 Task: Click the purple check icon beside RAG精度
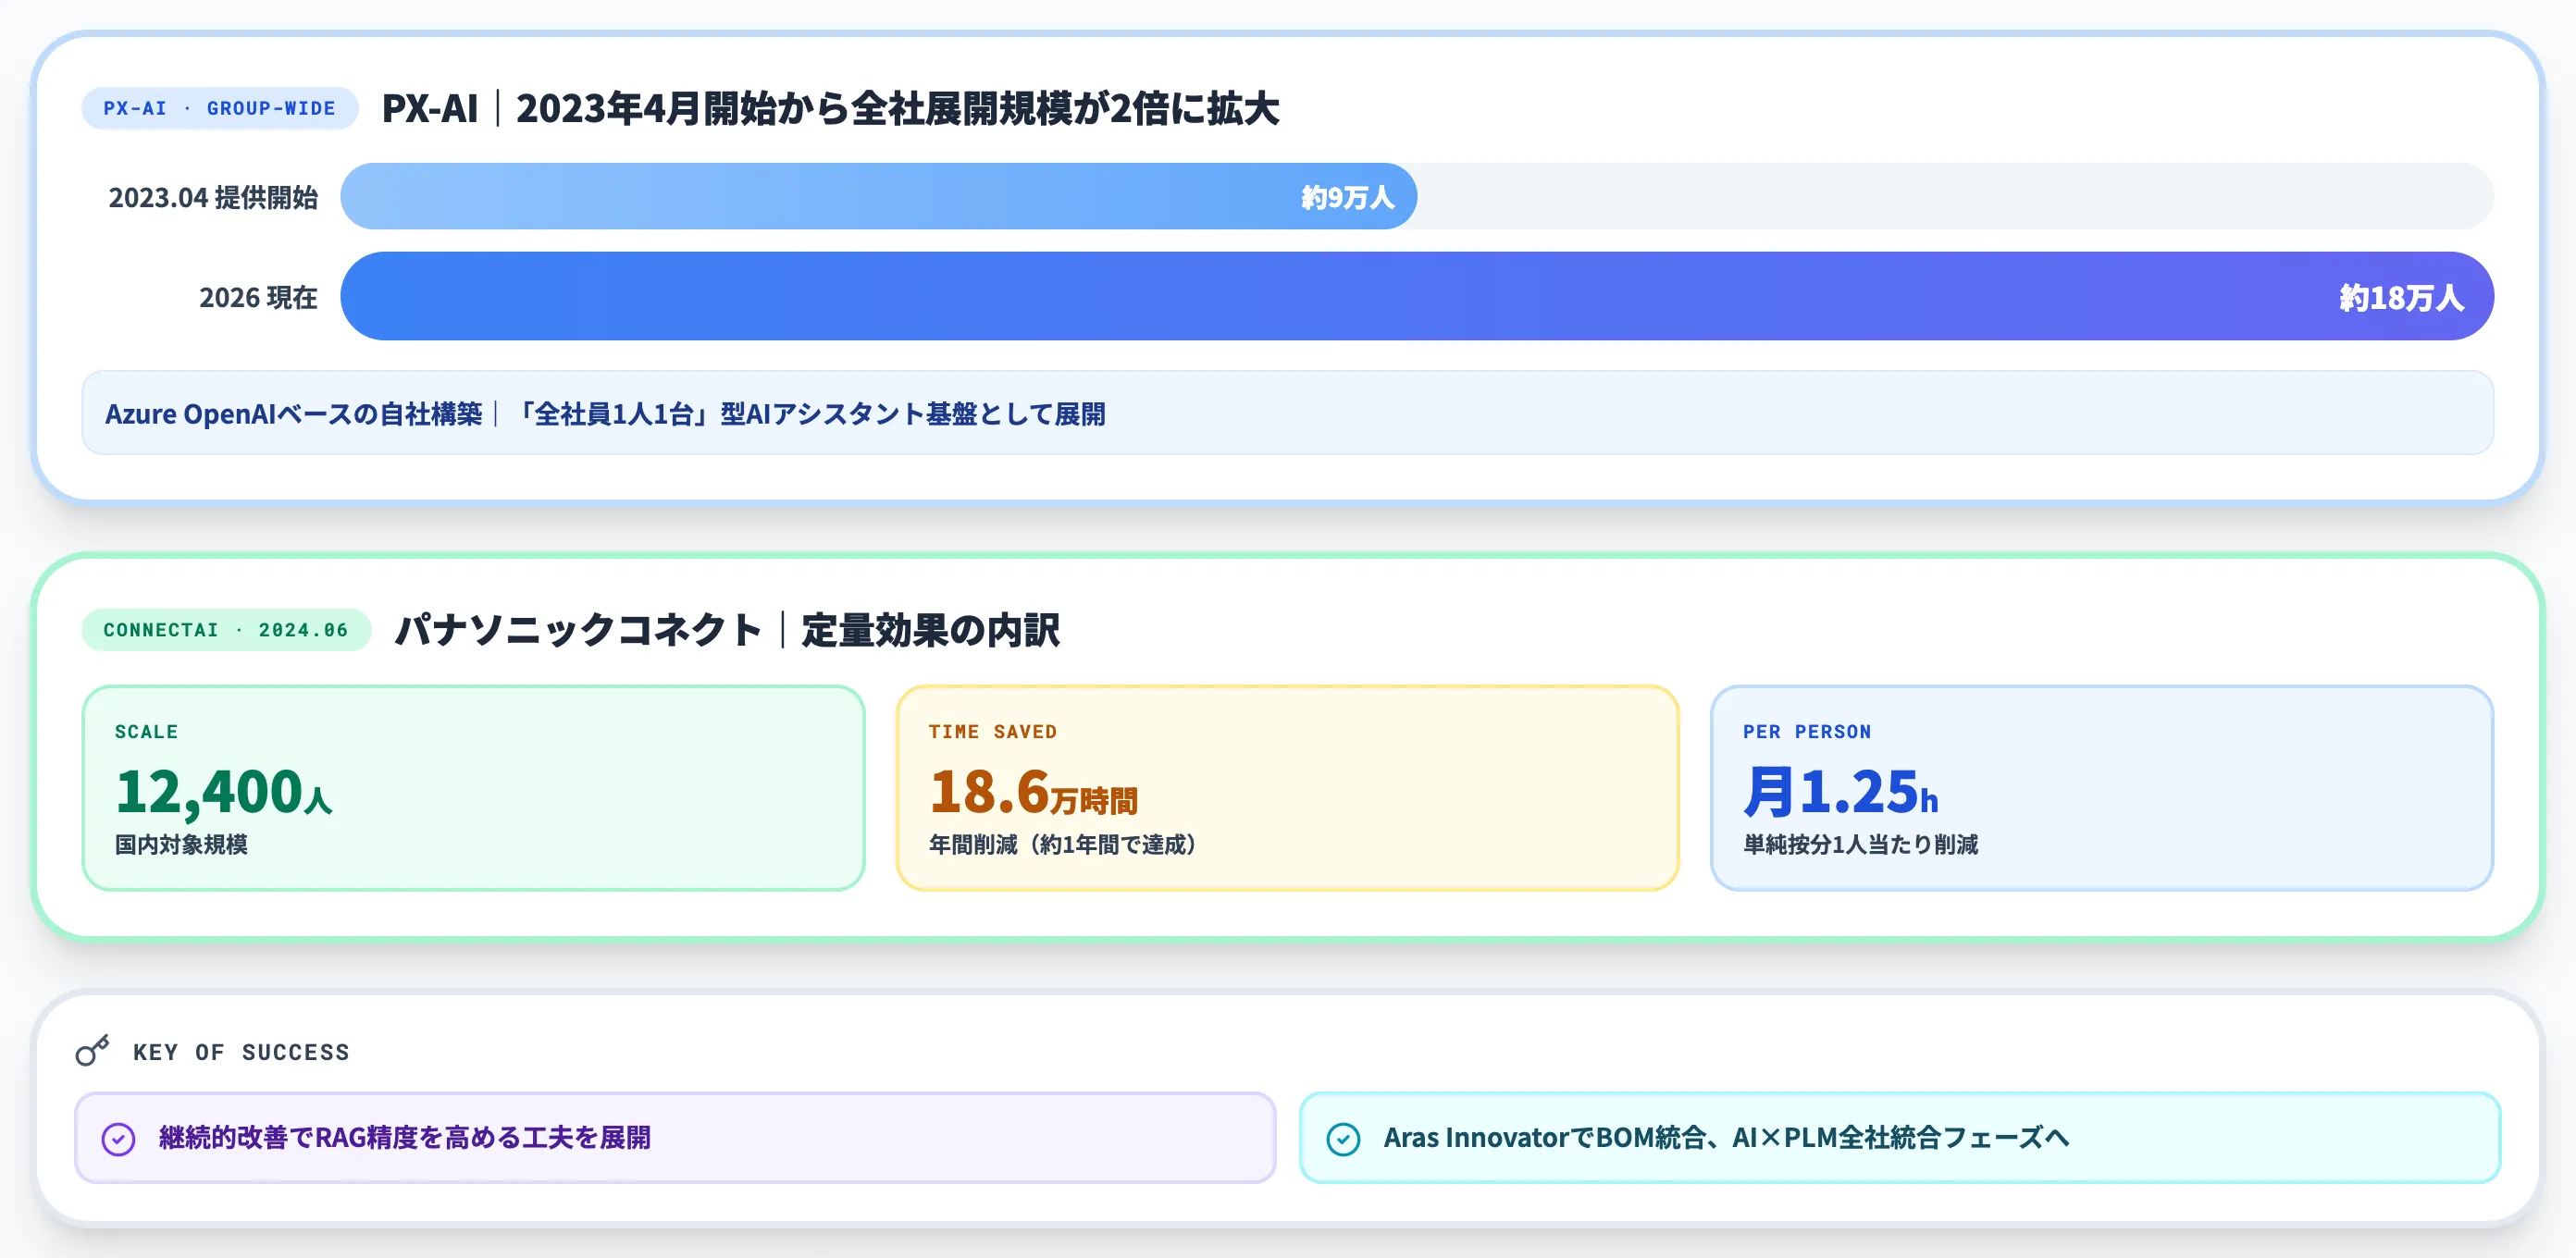(118, 1139)
